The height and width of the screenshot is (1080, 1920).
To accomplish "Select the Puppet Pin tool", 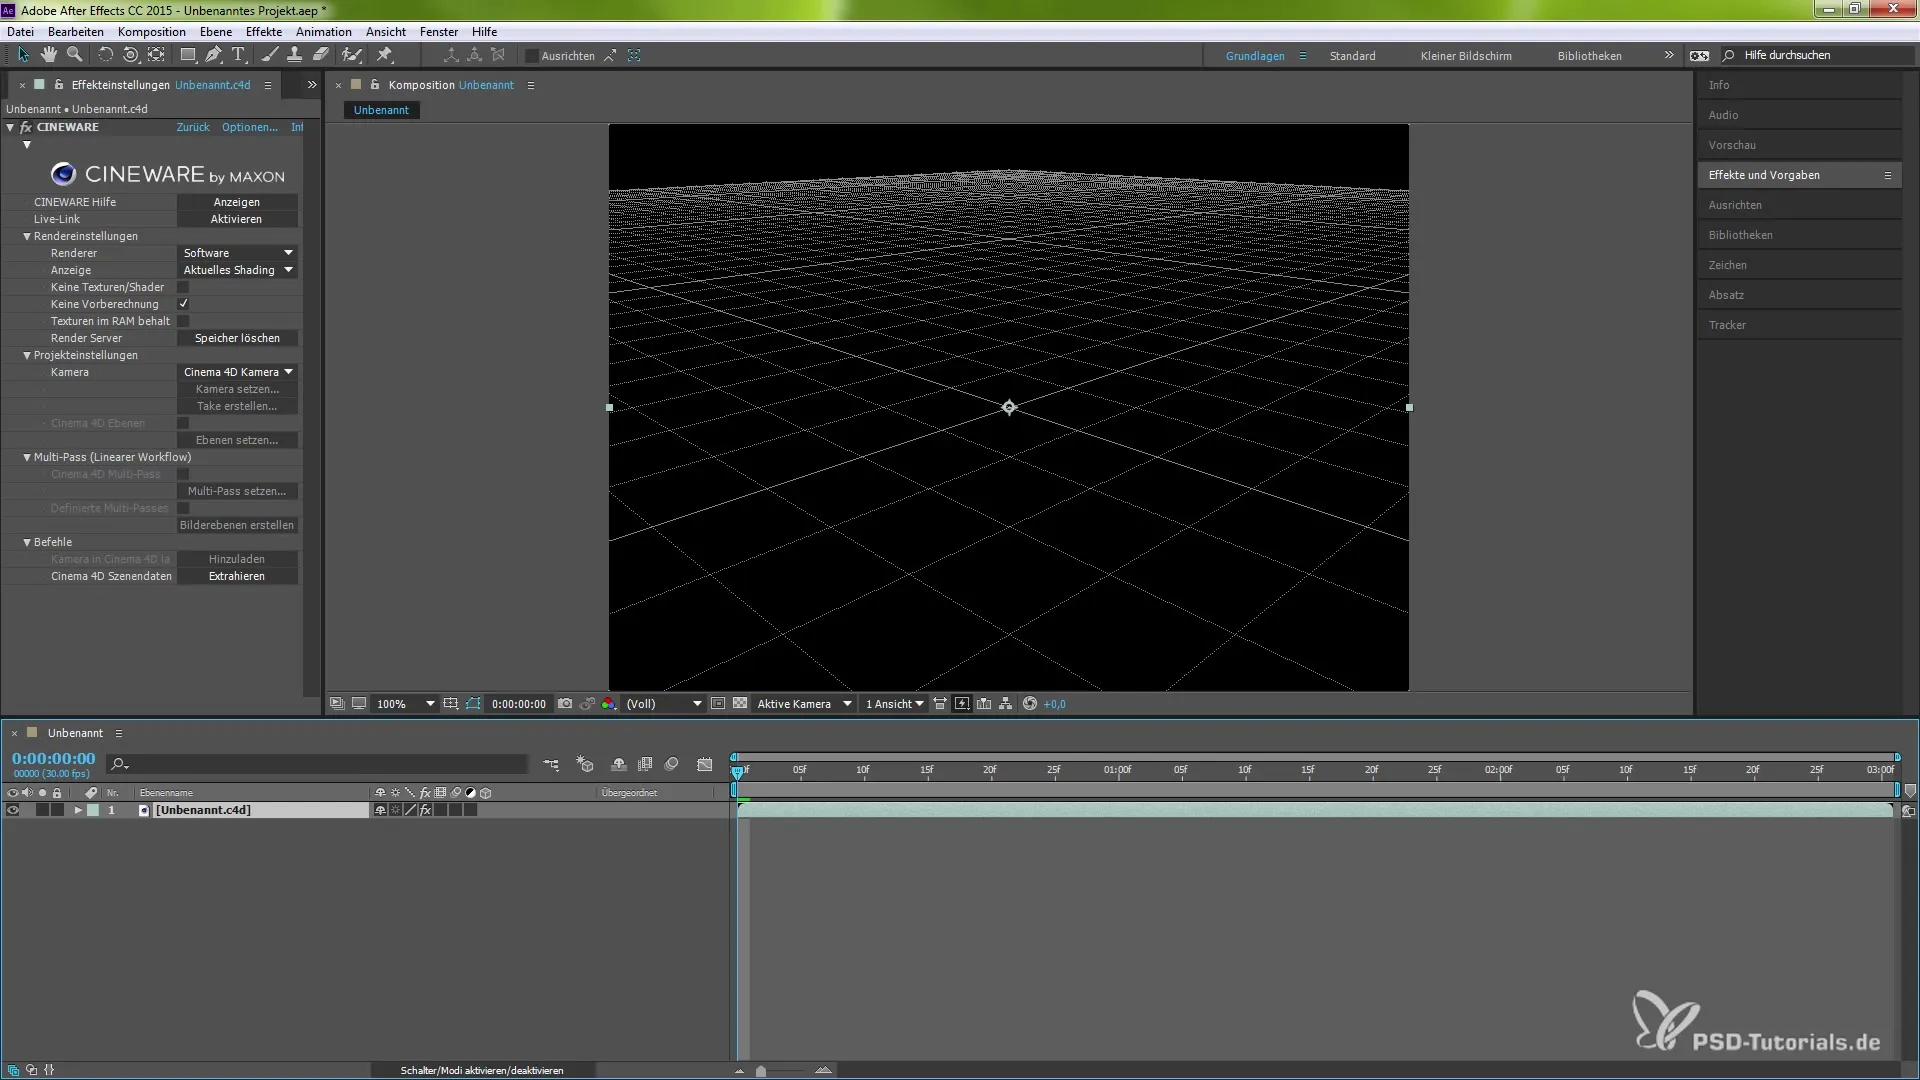I will [385, 55].
